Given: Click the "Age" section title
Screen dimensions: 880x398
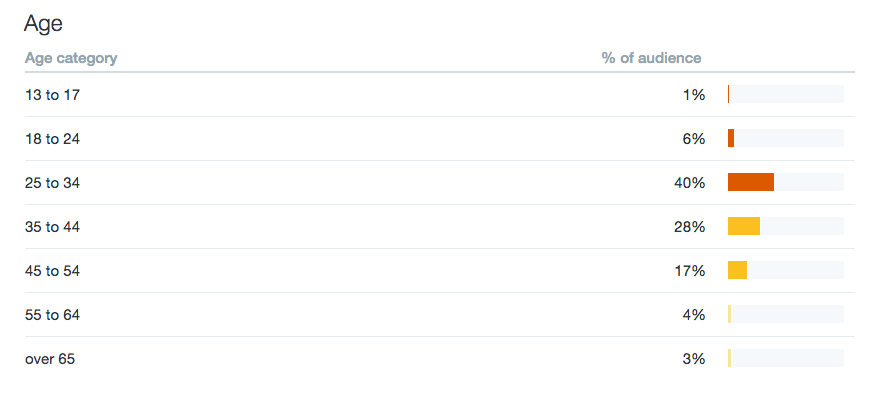Looking at the screenshot, I should tap(43, 24).
